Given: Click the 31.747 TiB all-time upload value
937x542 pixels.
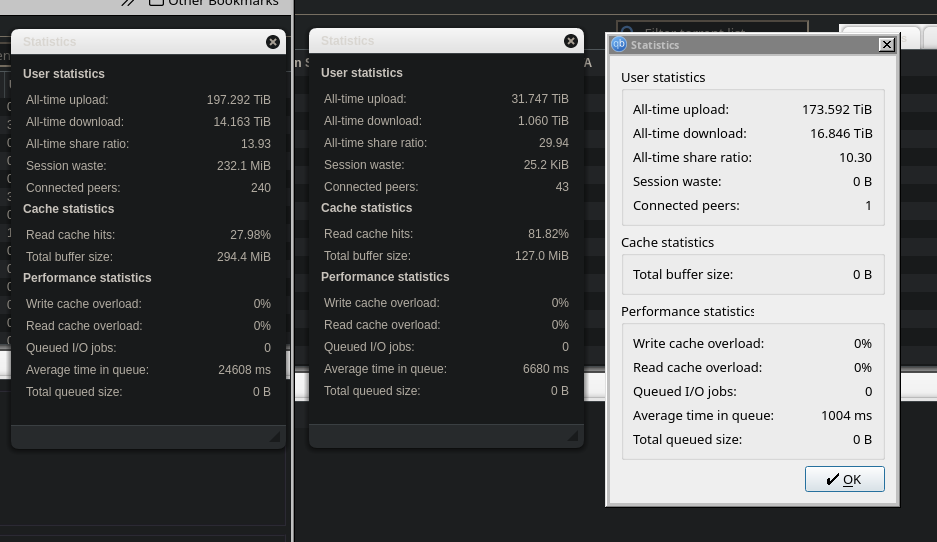Looking at the screenshot, I should tap(540, 99).
